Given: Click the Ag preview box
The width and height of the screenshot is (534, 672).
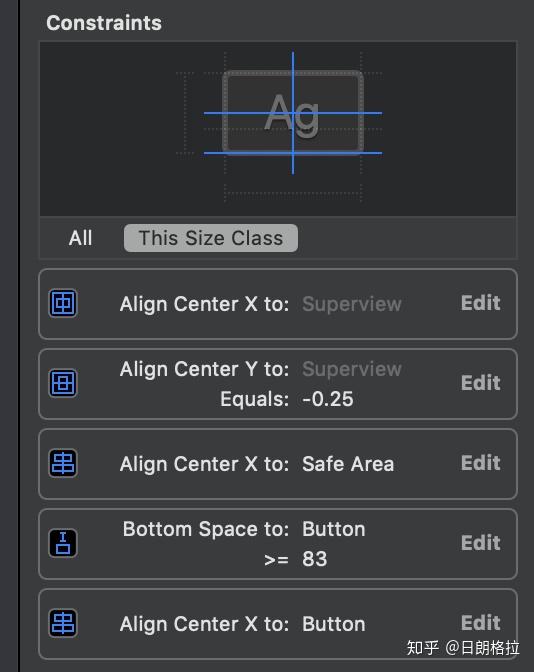Looking at the screenshot, I should (x=293, y=111).
